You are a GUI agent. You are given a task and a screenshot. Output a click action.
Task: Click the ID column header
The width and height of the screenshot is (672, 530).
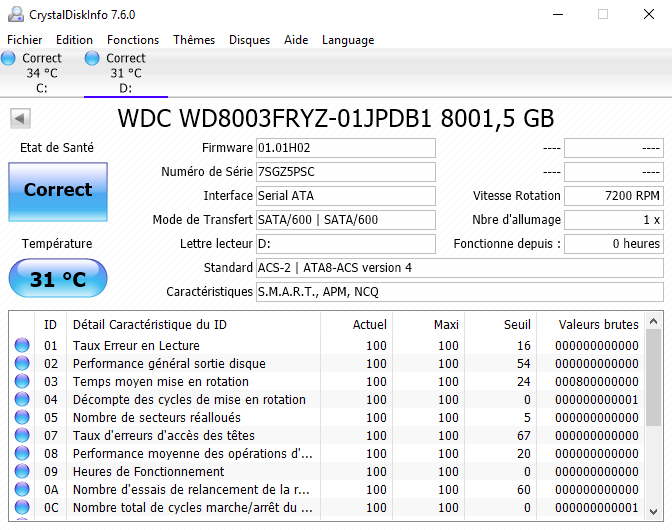click(50, 325)
